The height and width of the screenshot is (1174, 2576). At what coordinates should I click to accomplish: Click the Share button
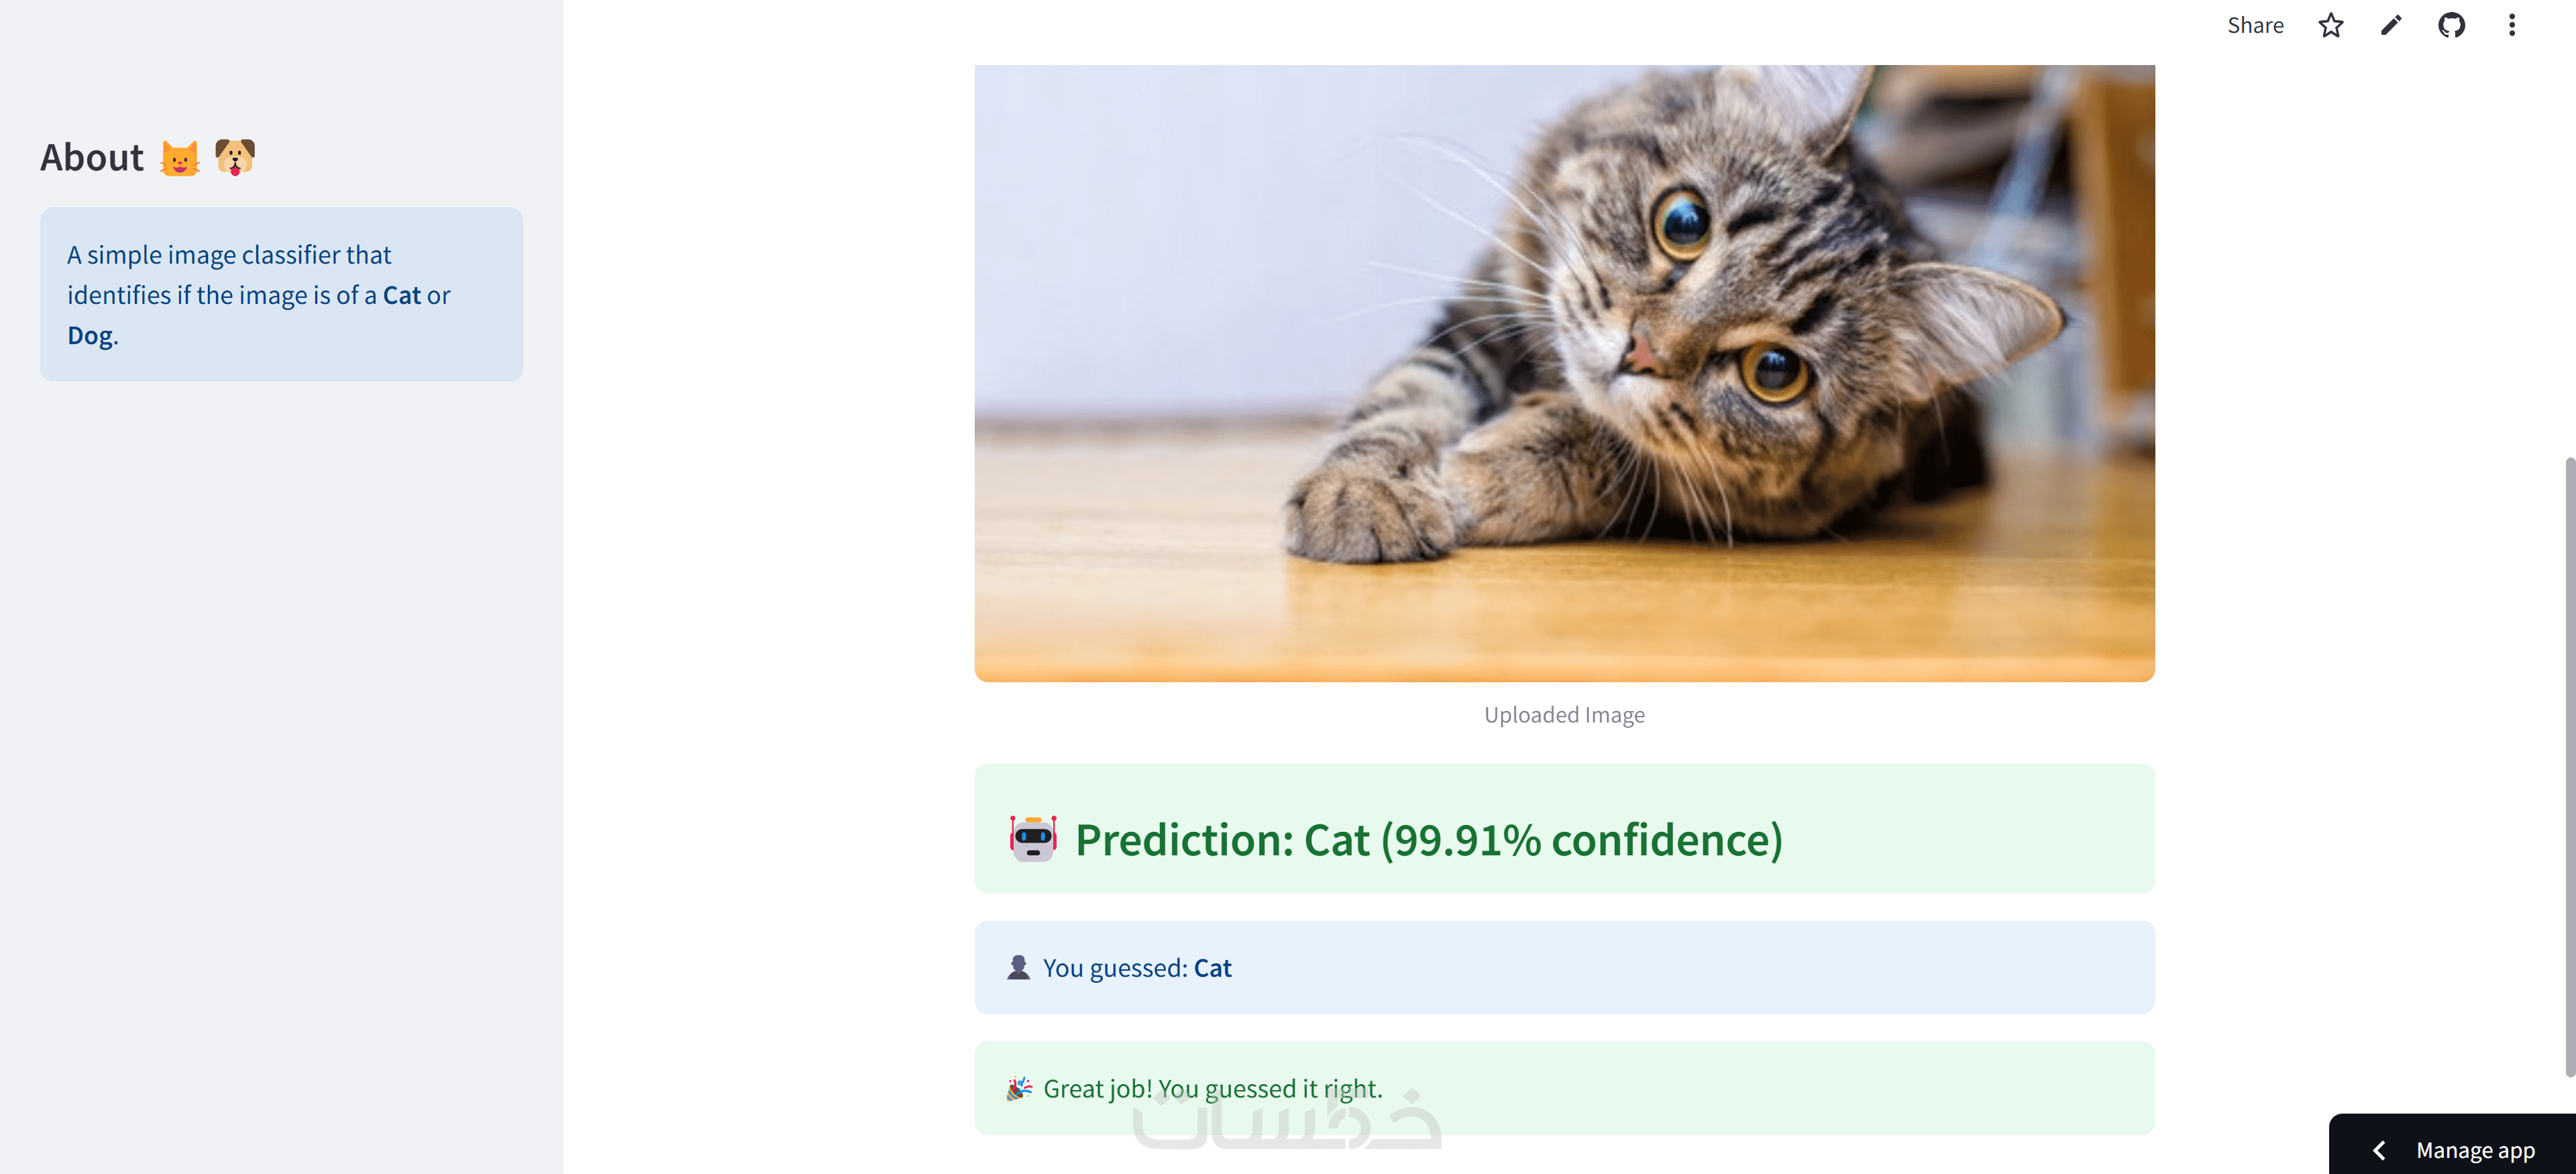point(2254,26)
